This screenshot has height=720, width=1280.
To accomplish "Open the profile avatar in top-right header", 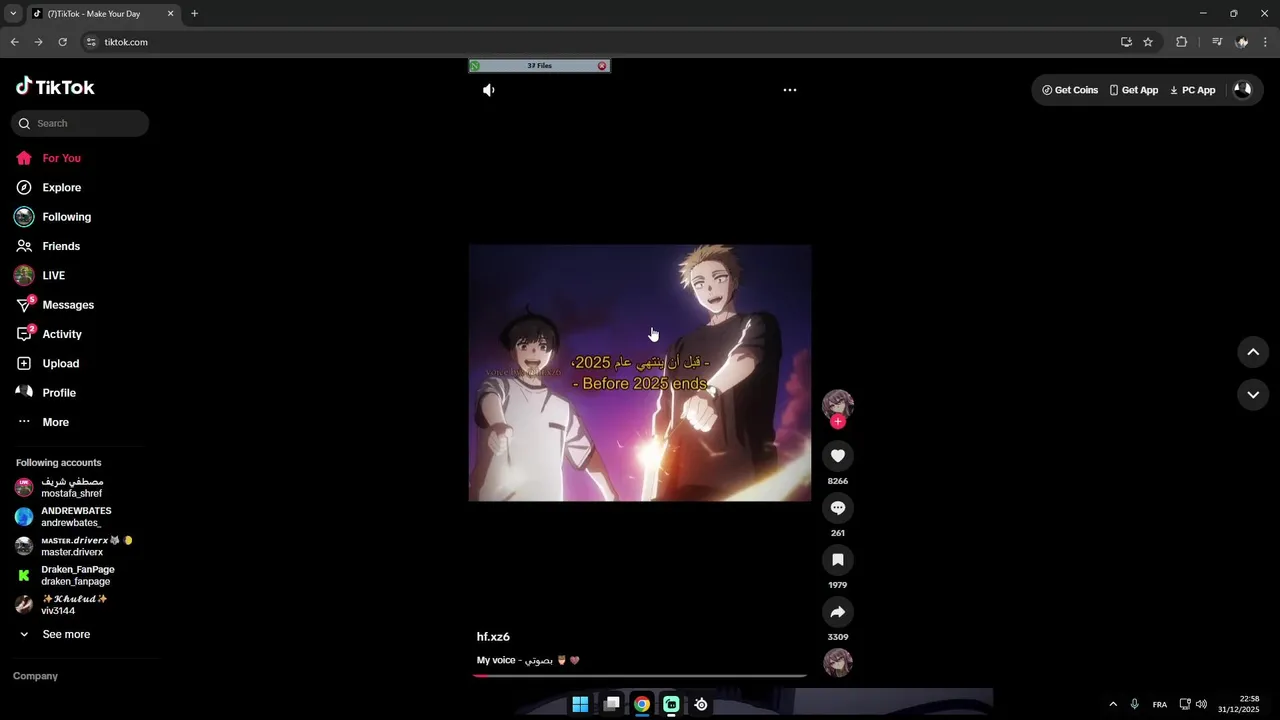I will point(1243,89).
